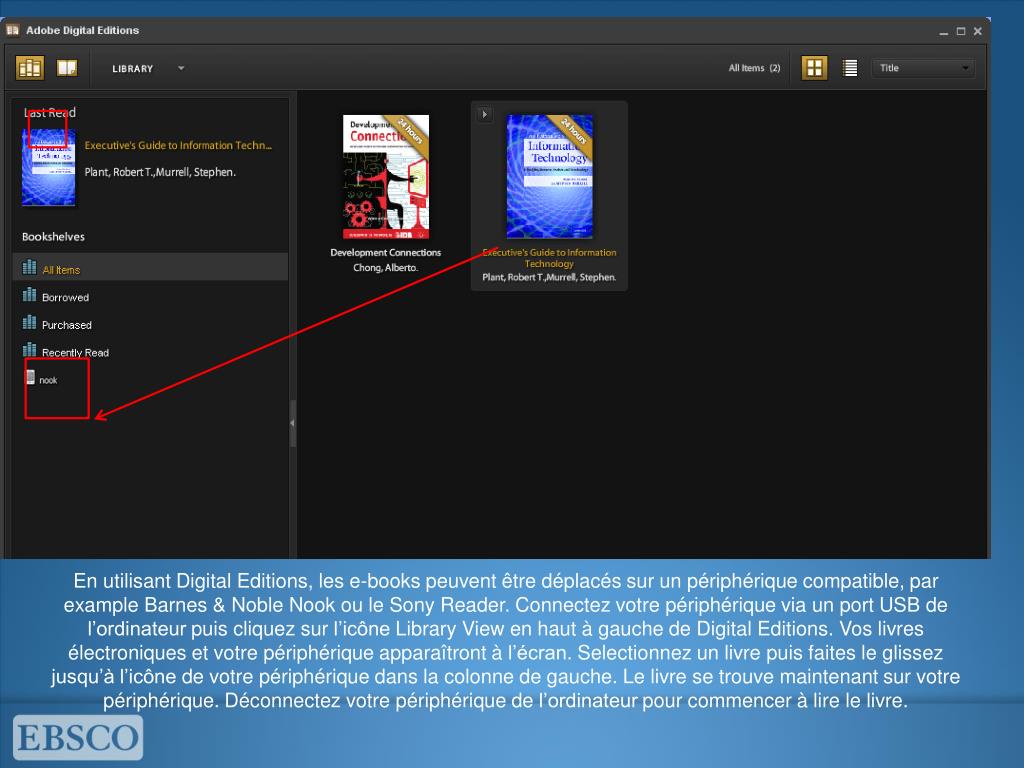Click the Purchased bookshelf icon
1024x768 pixels.
(x=29, y=322)
